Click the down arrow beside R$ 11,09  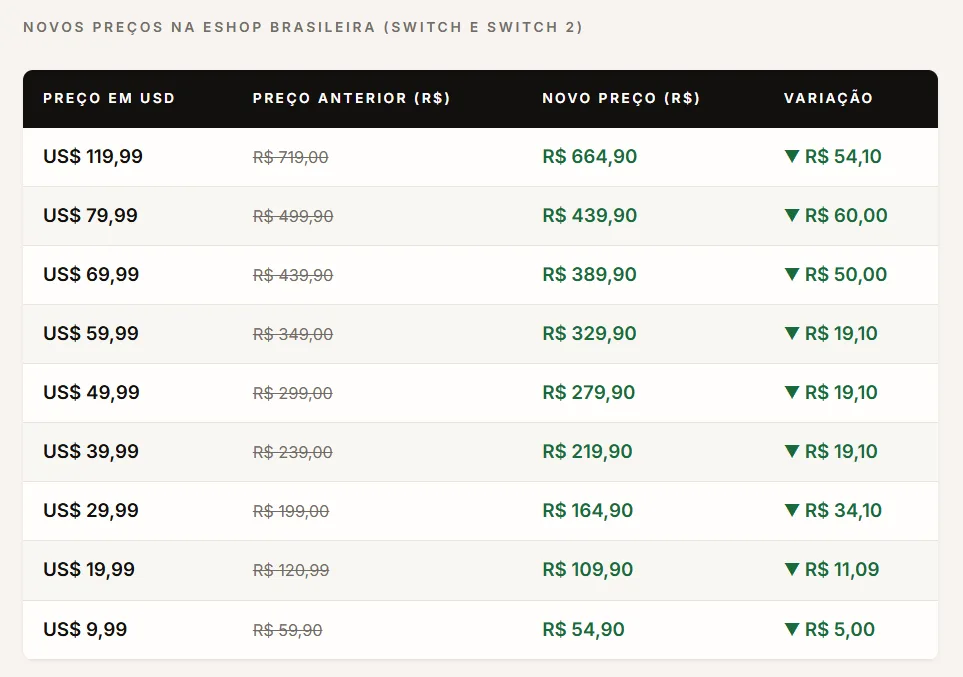tap(792, 569)
